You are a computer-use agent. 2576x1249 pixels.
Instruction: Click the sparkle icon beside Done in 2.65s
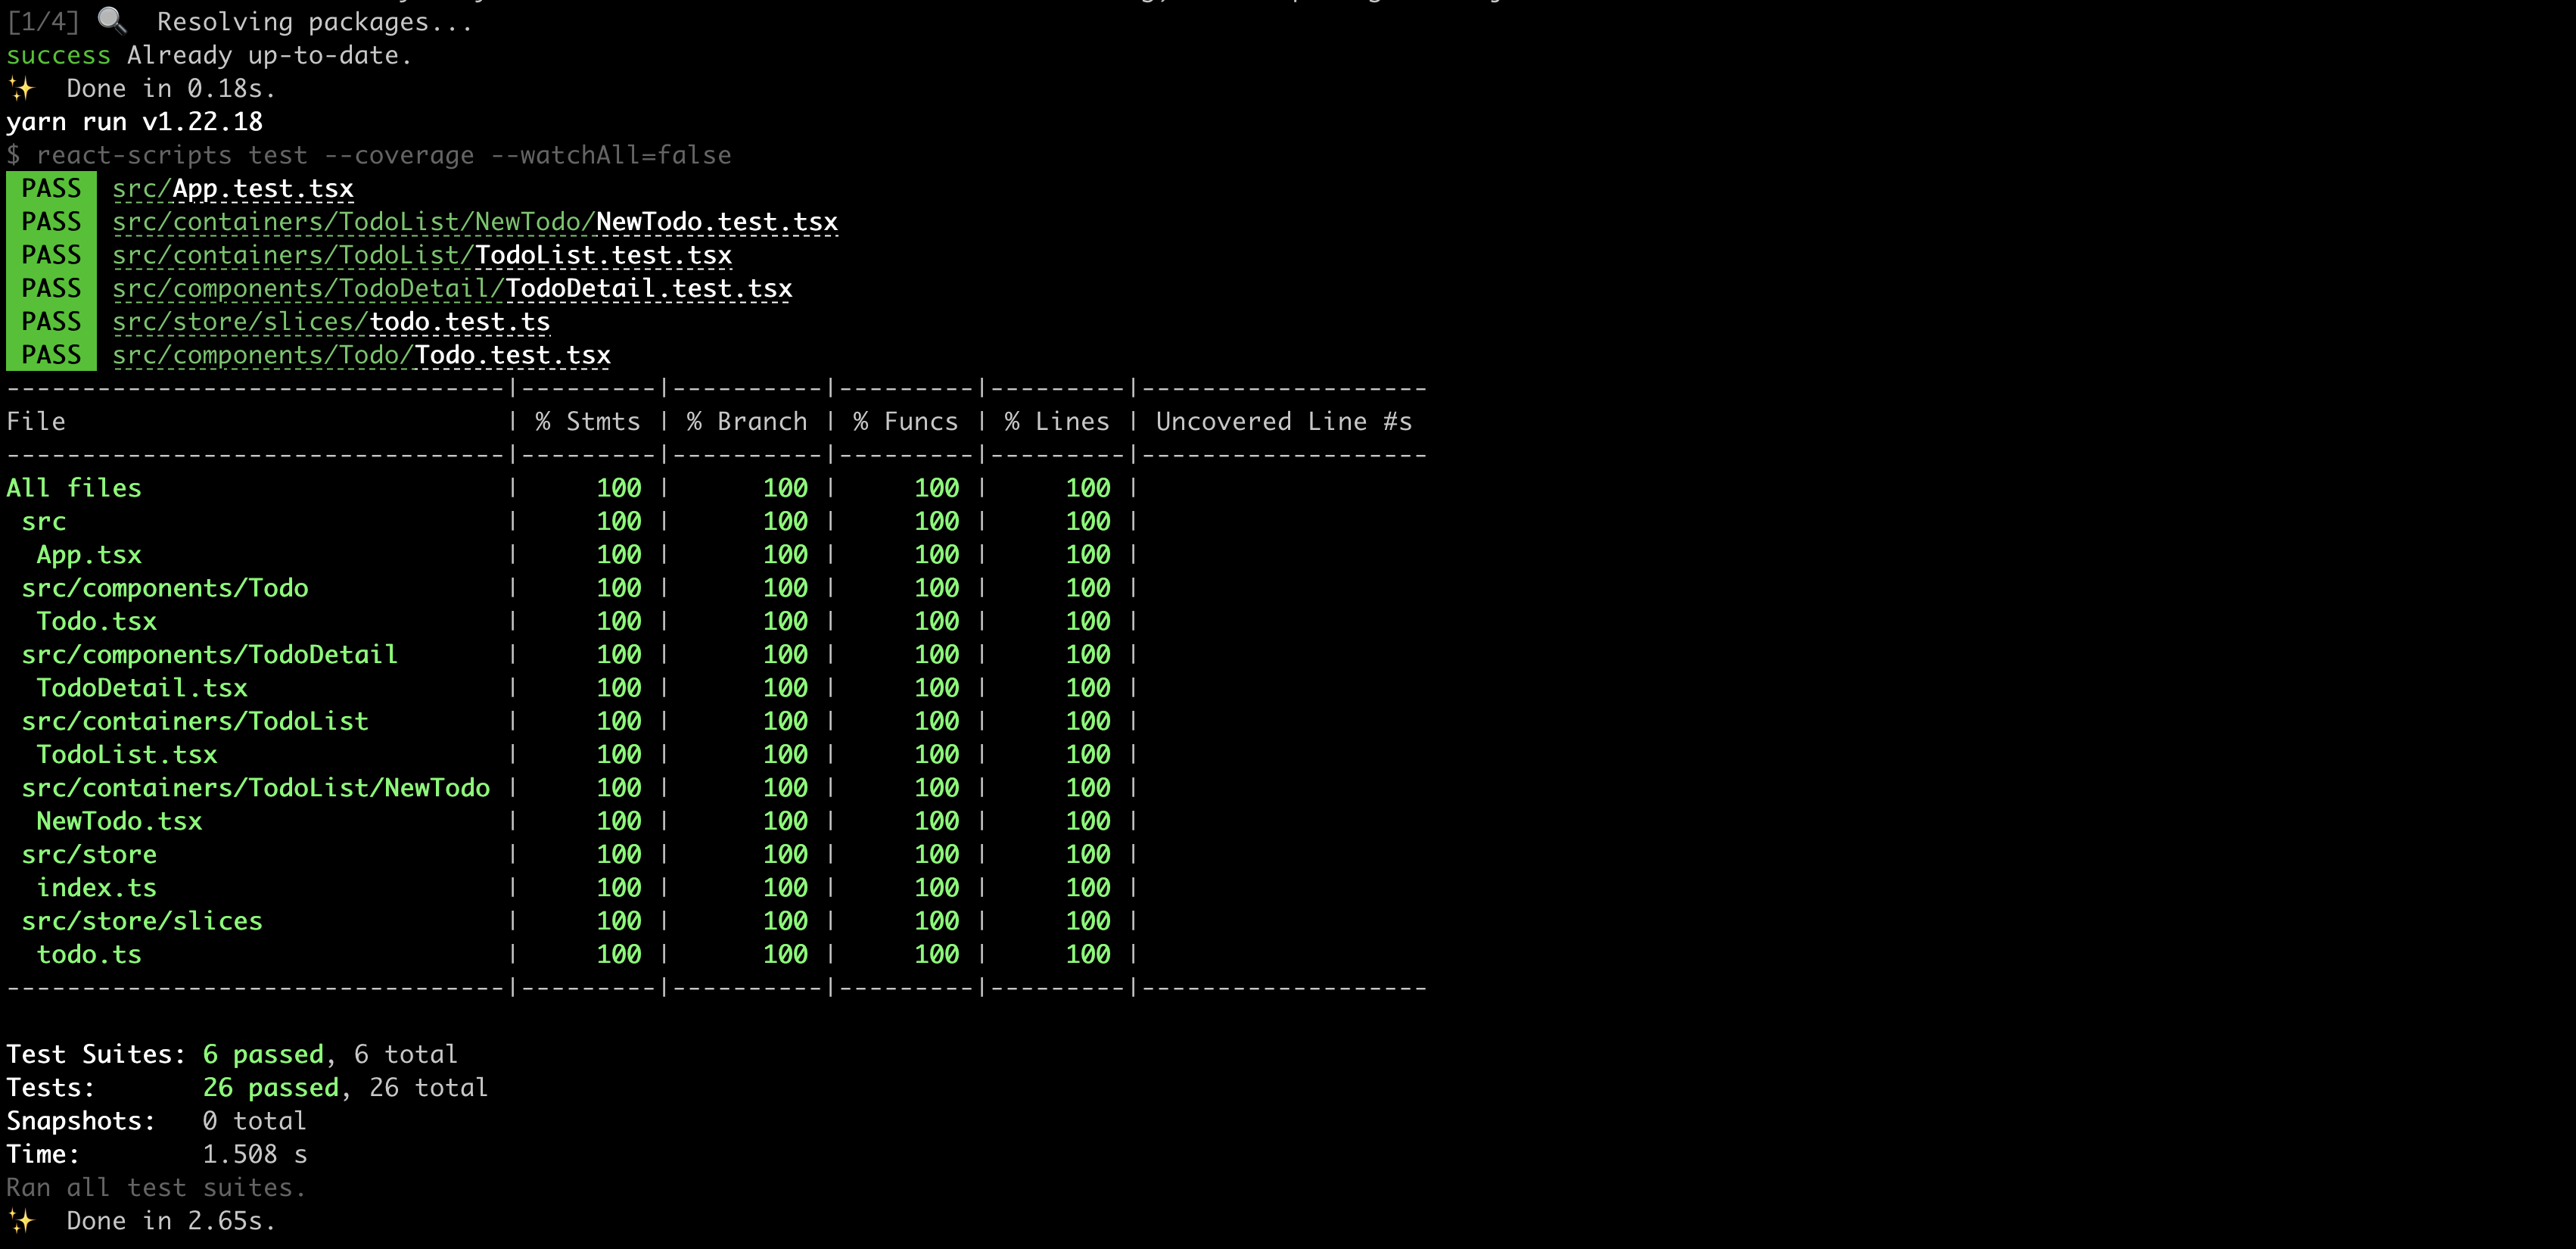coord(21,1221)
